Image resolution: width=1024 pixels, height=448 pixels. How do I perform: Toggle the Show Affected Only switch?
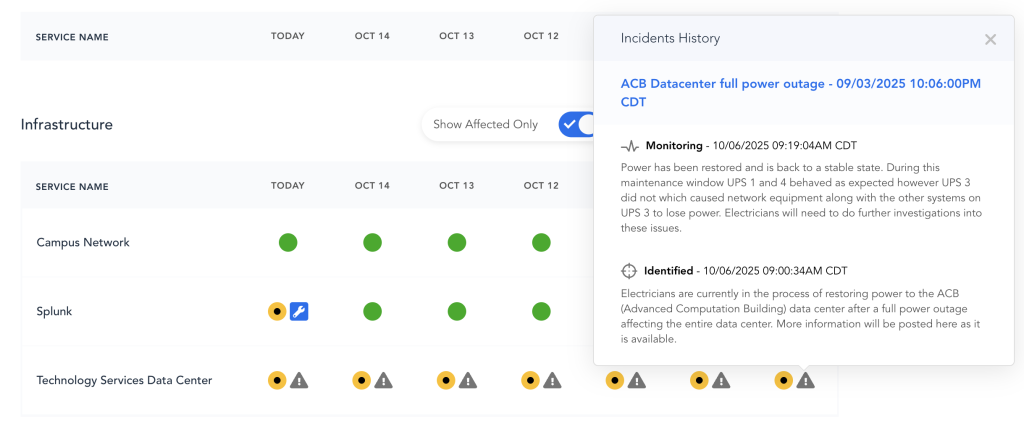577,125
